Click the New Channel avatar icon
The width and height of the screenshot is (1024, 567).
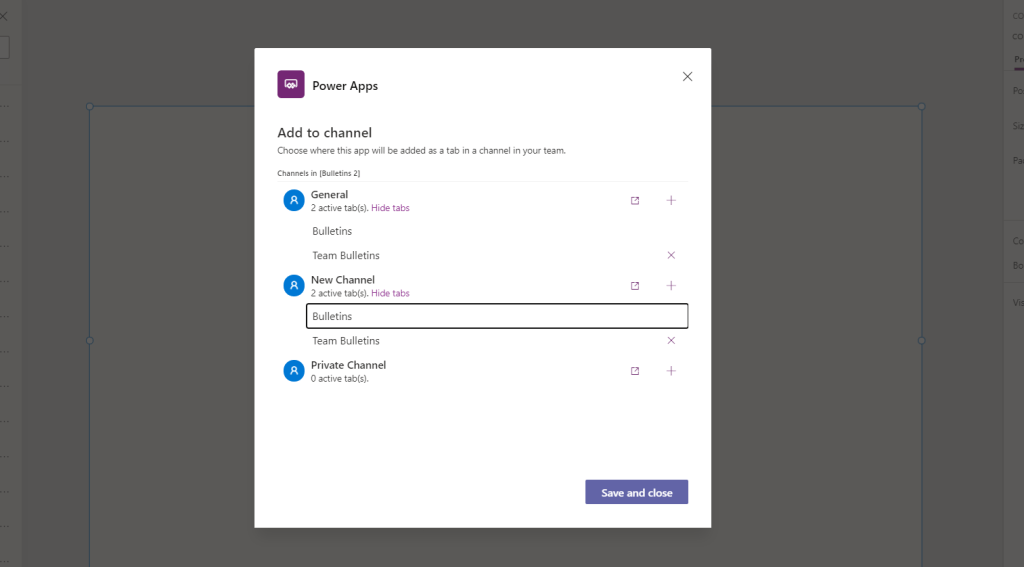tap(293, 286)
